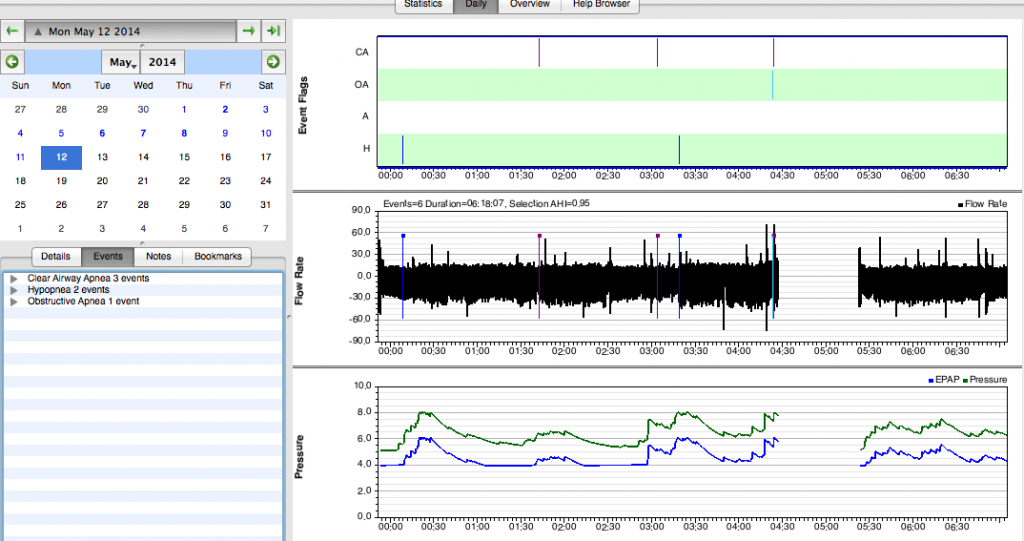The width and height of the screenshot is (1024, 541).
Task: Go to previous day with left arrow
Action: pos(12,31)
